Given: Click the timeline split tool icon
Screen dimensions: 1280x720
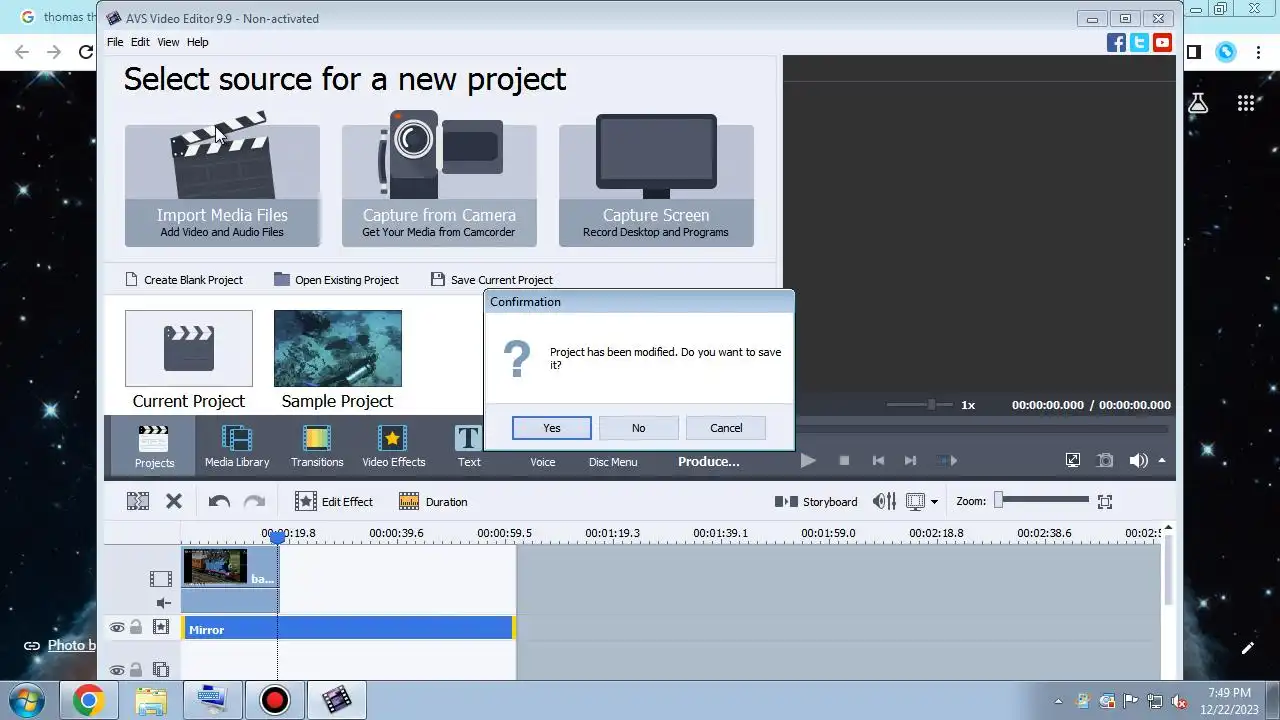Looking at the screenshot, I should tap(138, 501).
